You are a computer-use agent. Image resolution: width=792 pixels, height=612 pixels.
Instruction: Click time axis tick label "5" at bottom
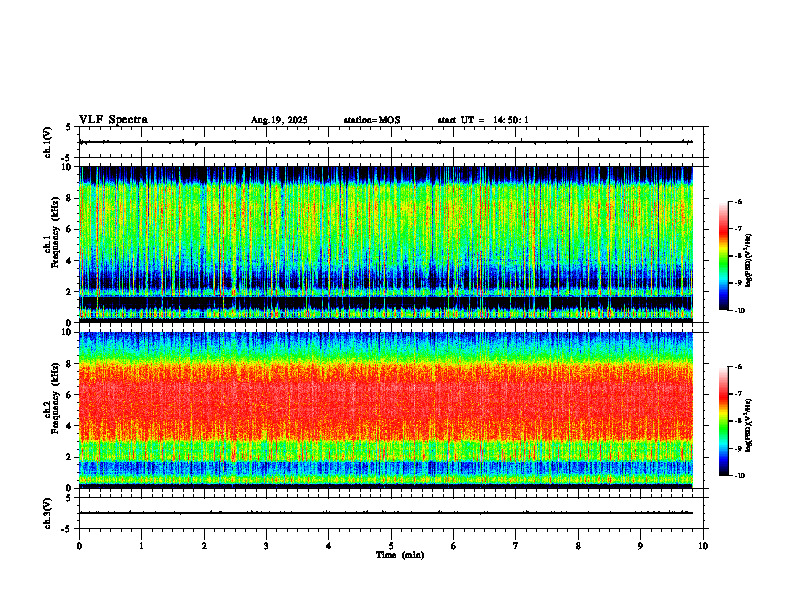coord(391,546)
